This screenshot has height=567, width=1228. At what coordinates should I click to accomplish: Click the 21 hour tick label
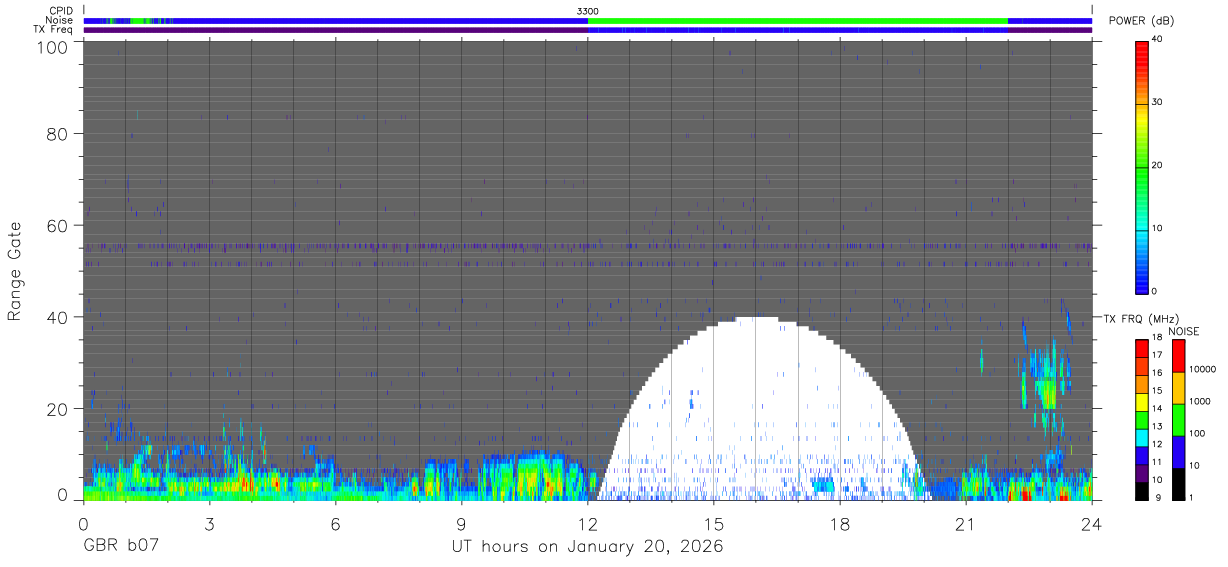[965, 524]
